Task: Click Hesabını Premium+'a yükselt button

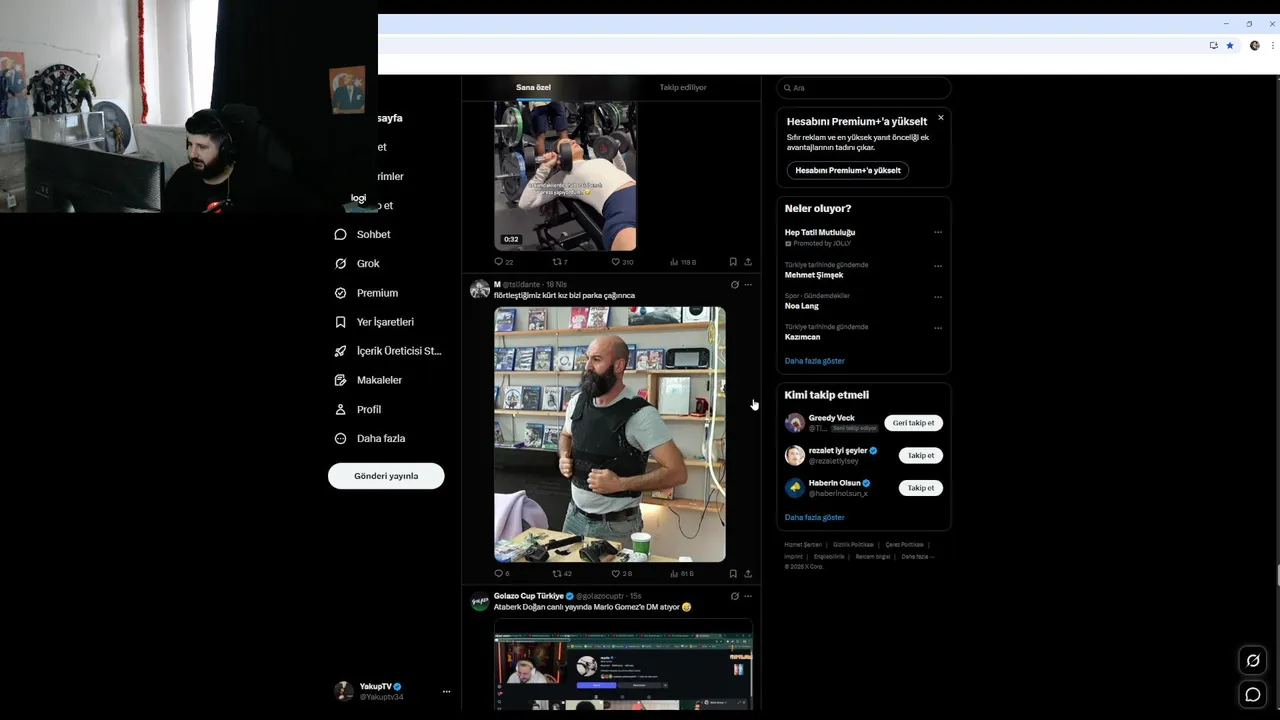Action: (x=847, y=170)
